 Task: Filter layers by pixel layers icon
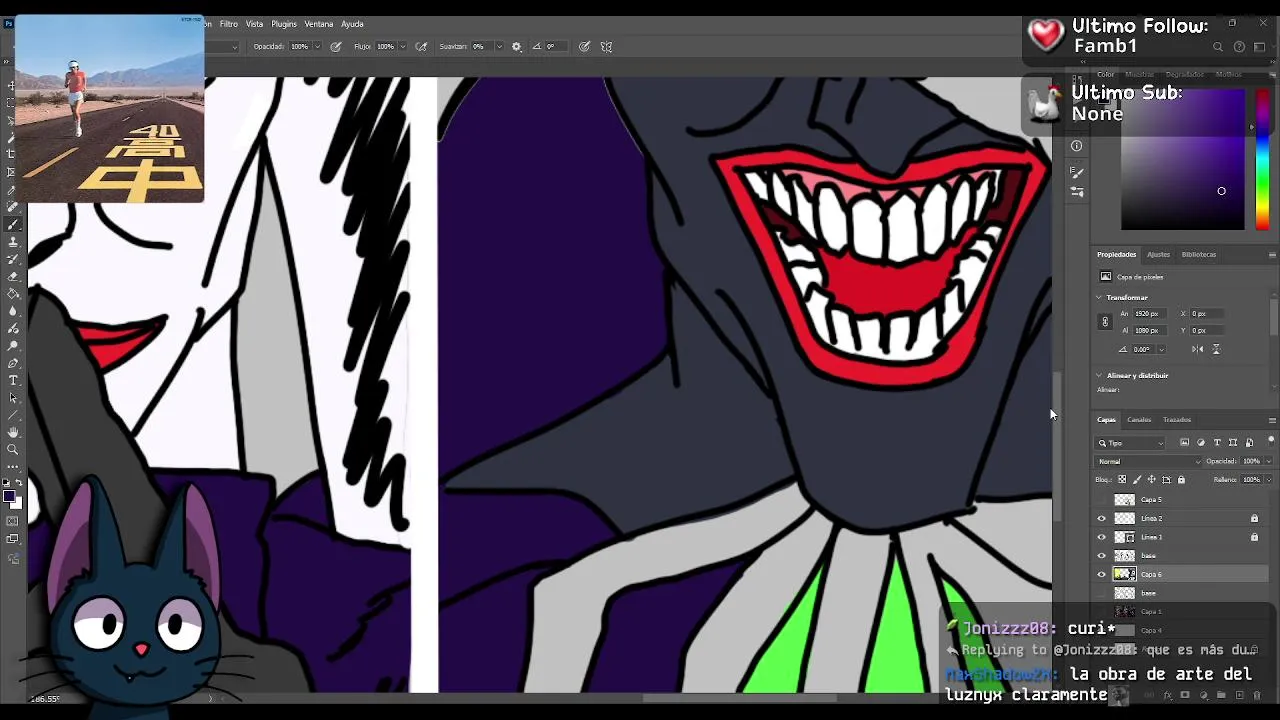[1185, 443]
